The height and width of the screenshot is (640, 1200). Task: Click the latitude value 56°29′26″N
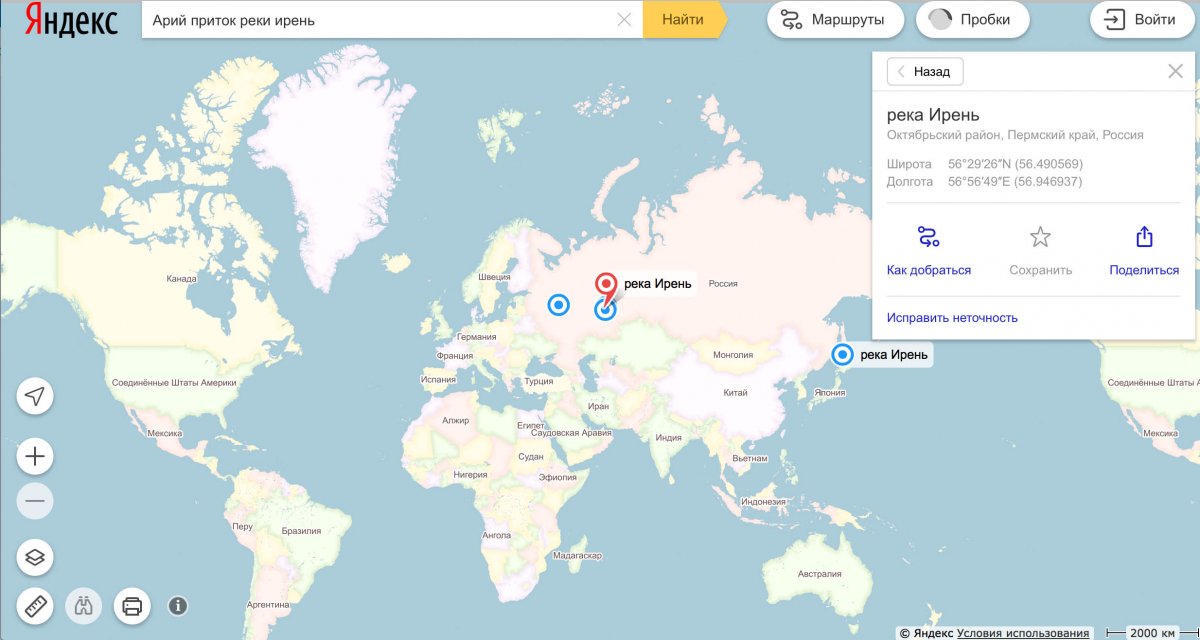tap(1016, 164)
